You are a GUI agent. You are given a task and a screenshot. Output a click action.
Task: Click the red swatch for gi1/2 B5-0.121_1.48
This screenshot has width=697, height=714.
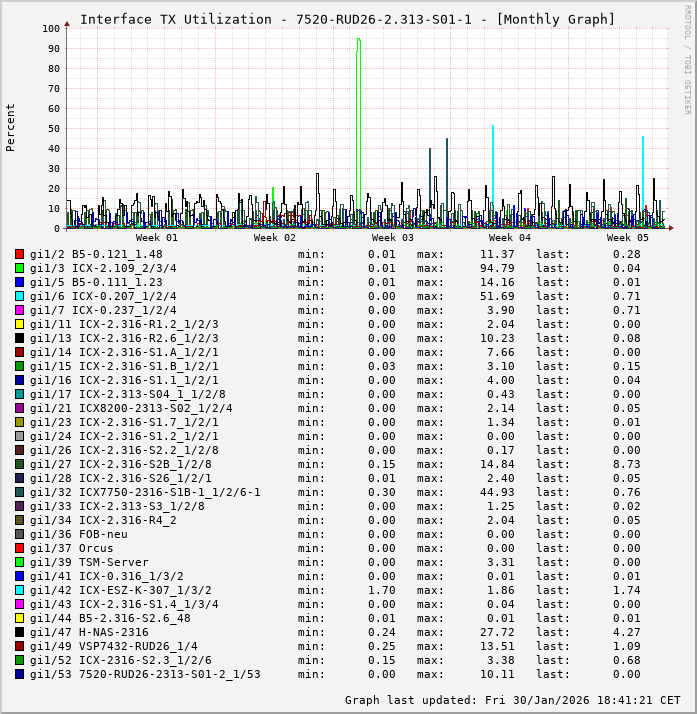[19, 254]
